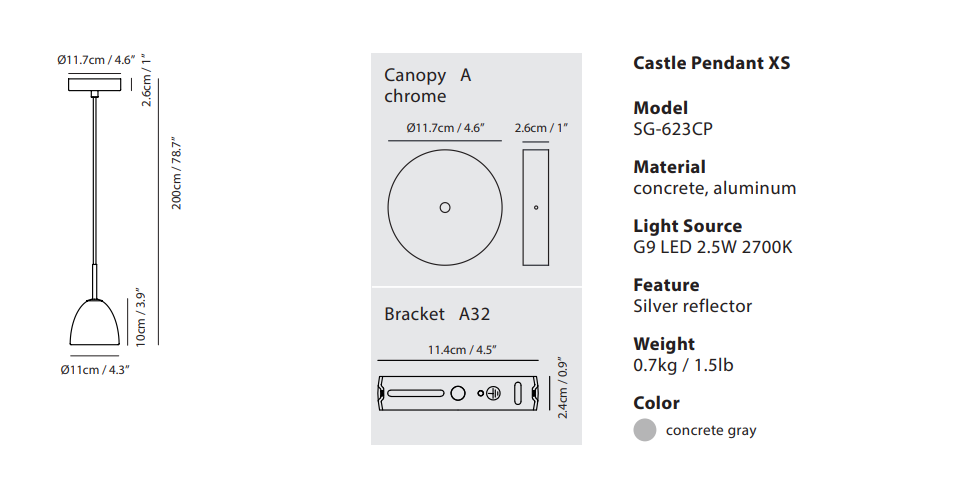Click the ground symbol on the bracket

click(492, 395)
